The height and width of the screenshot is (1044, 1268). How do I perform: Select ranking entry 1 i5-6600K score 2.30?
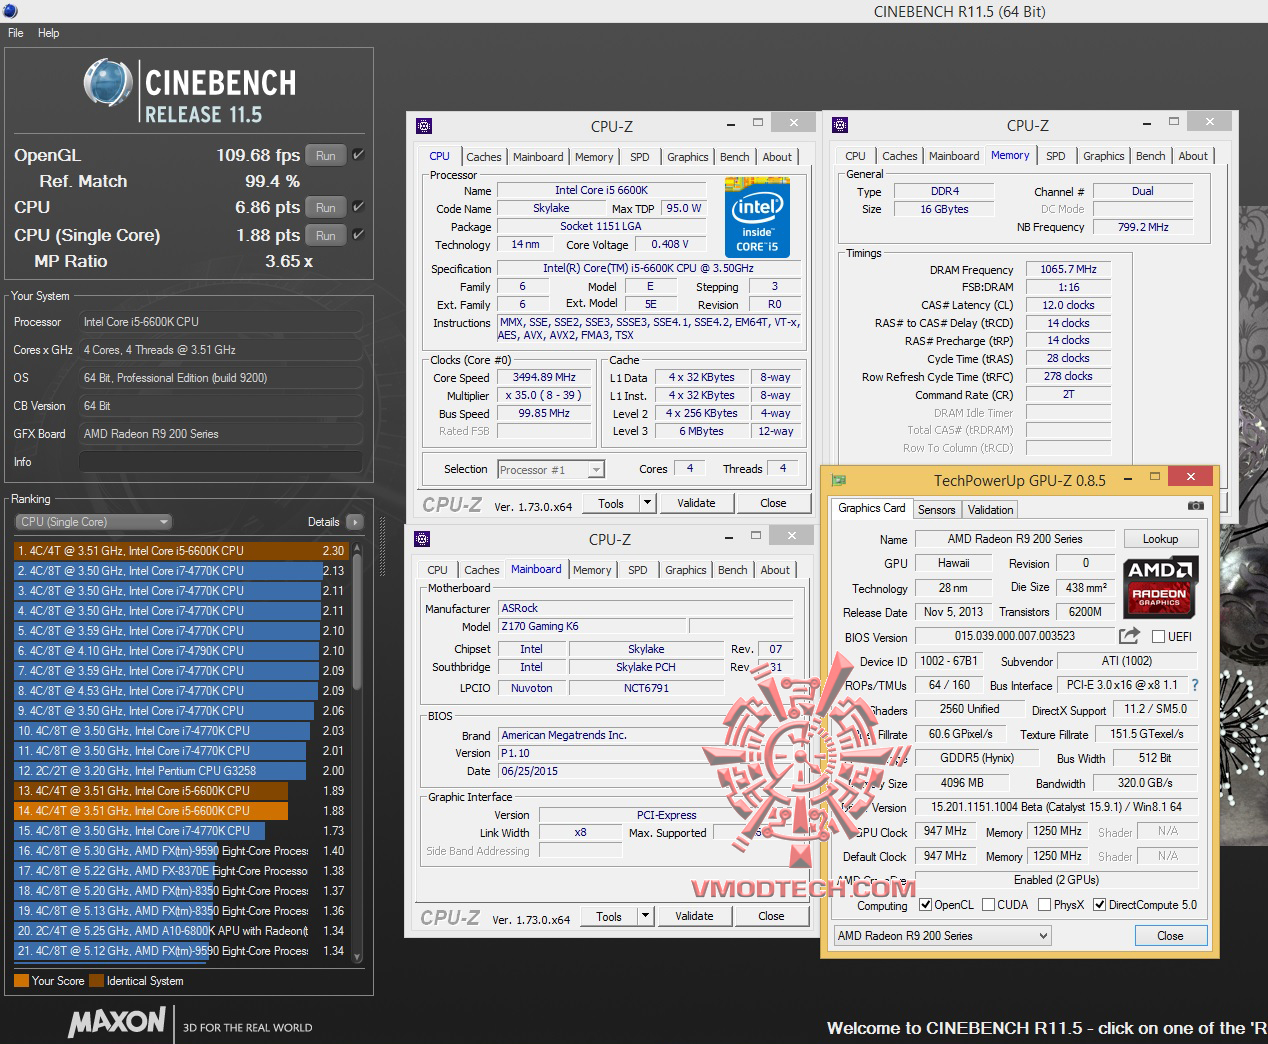181,551
